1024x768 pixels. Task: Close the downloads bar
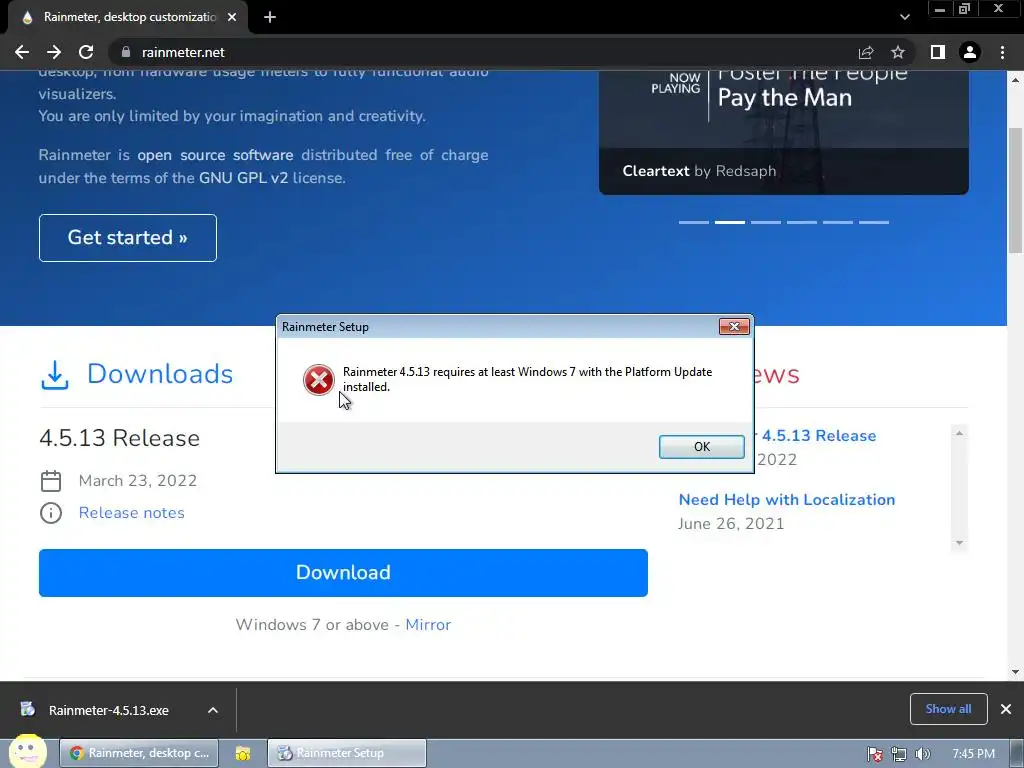(x=1006, y=709)
